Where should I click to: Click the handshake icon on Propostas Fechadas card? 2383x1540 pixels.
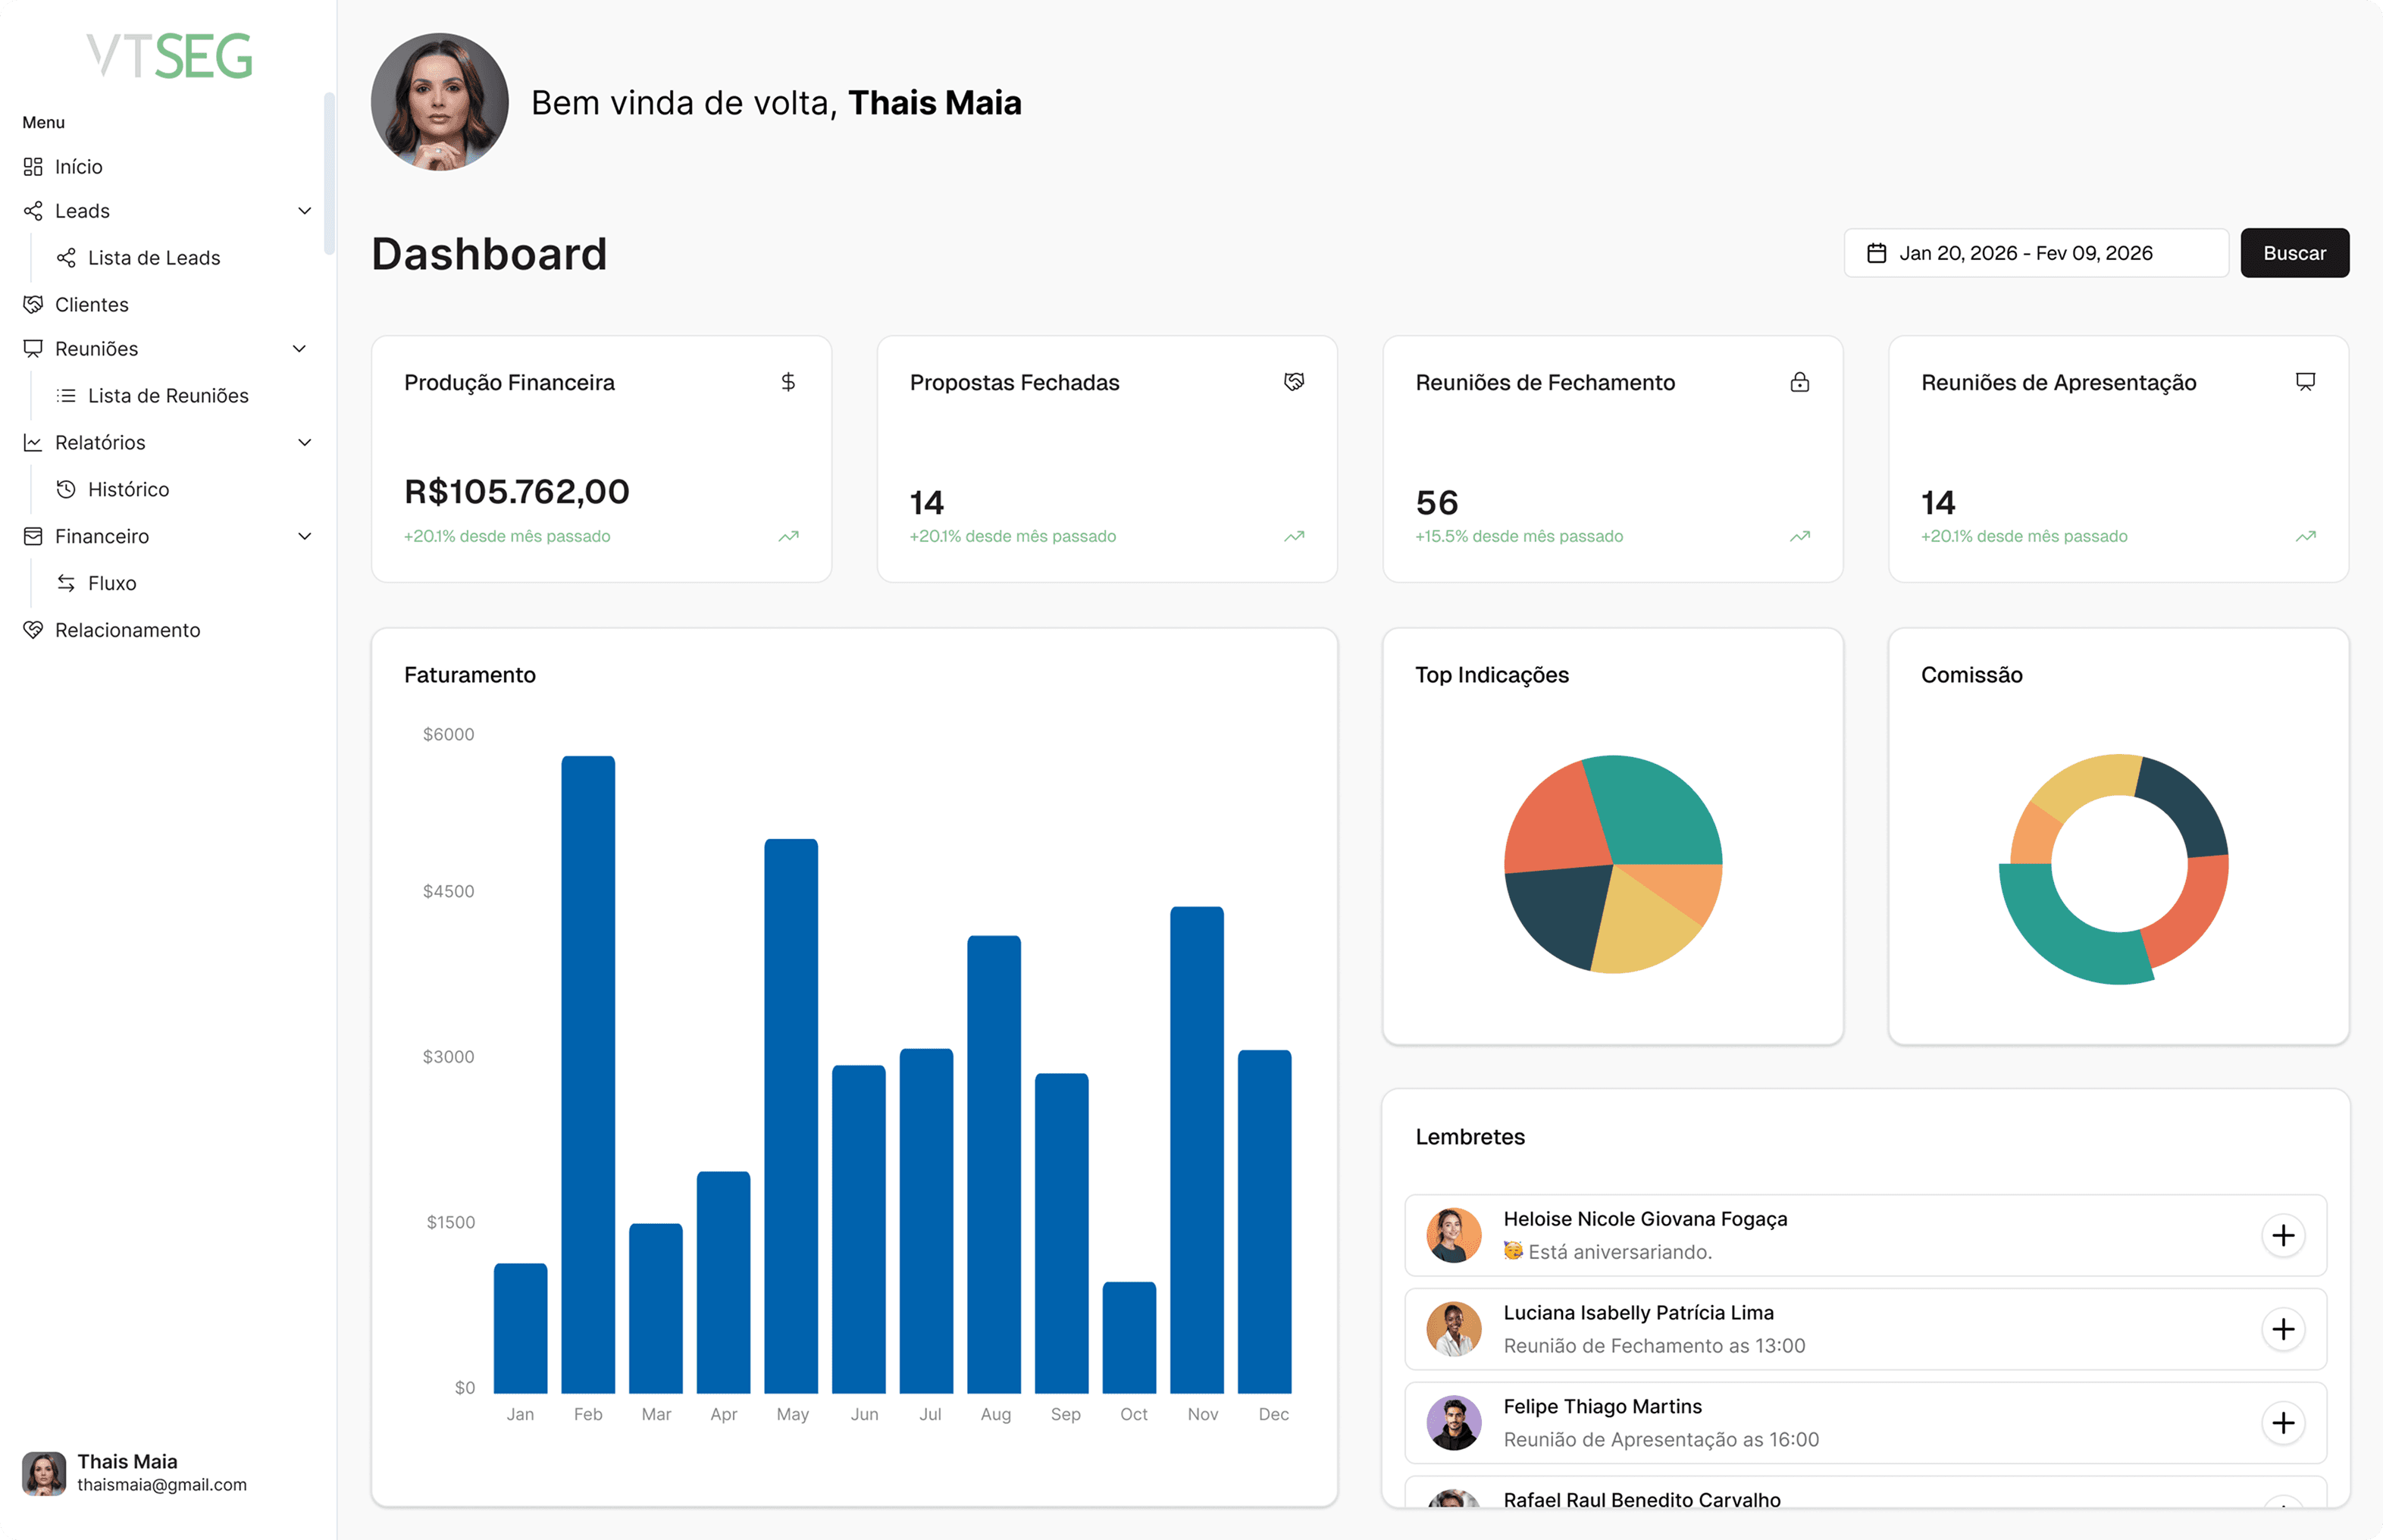pyautogui.click(x=1294, y=382)
